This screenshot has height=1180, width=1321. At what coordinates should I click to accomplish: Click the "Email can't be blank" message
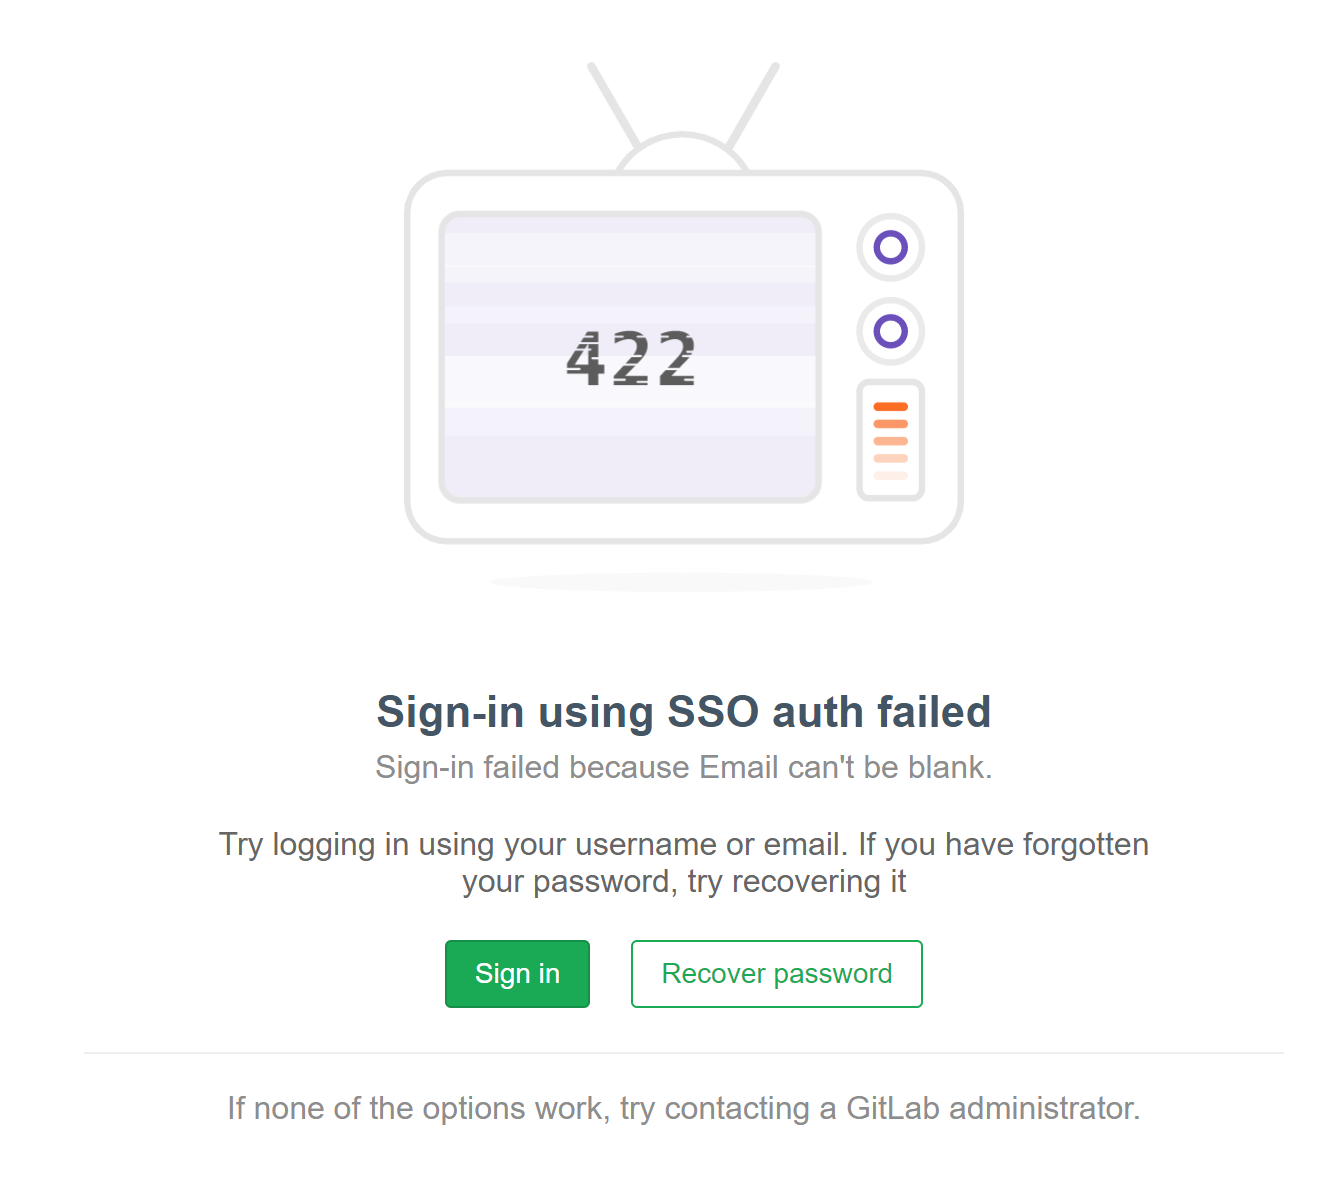click(845, 767)
